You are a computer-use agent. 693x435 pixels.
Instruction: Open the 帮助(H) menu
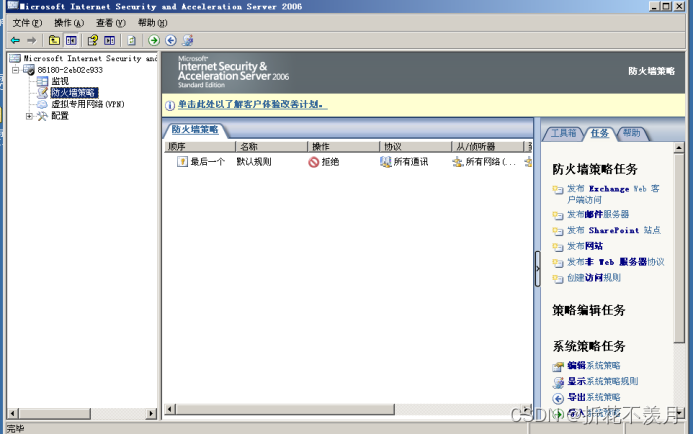coord(152,23)
